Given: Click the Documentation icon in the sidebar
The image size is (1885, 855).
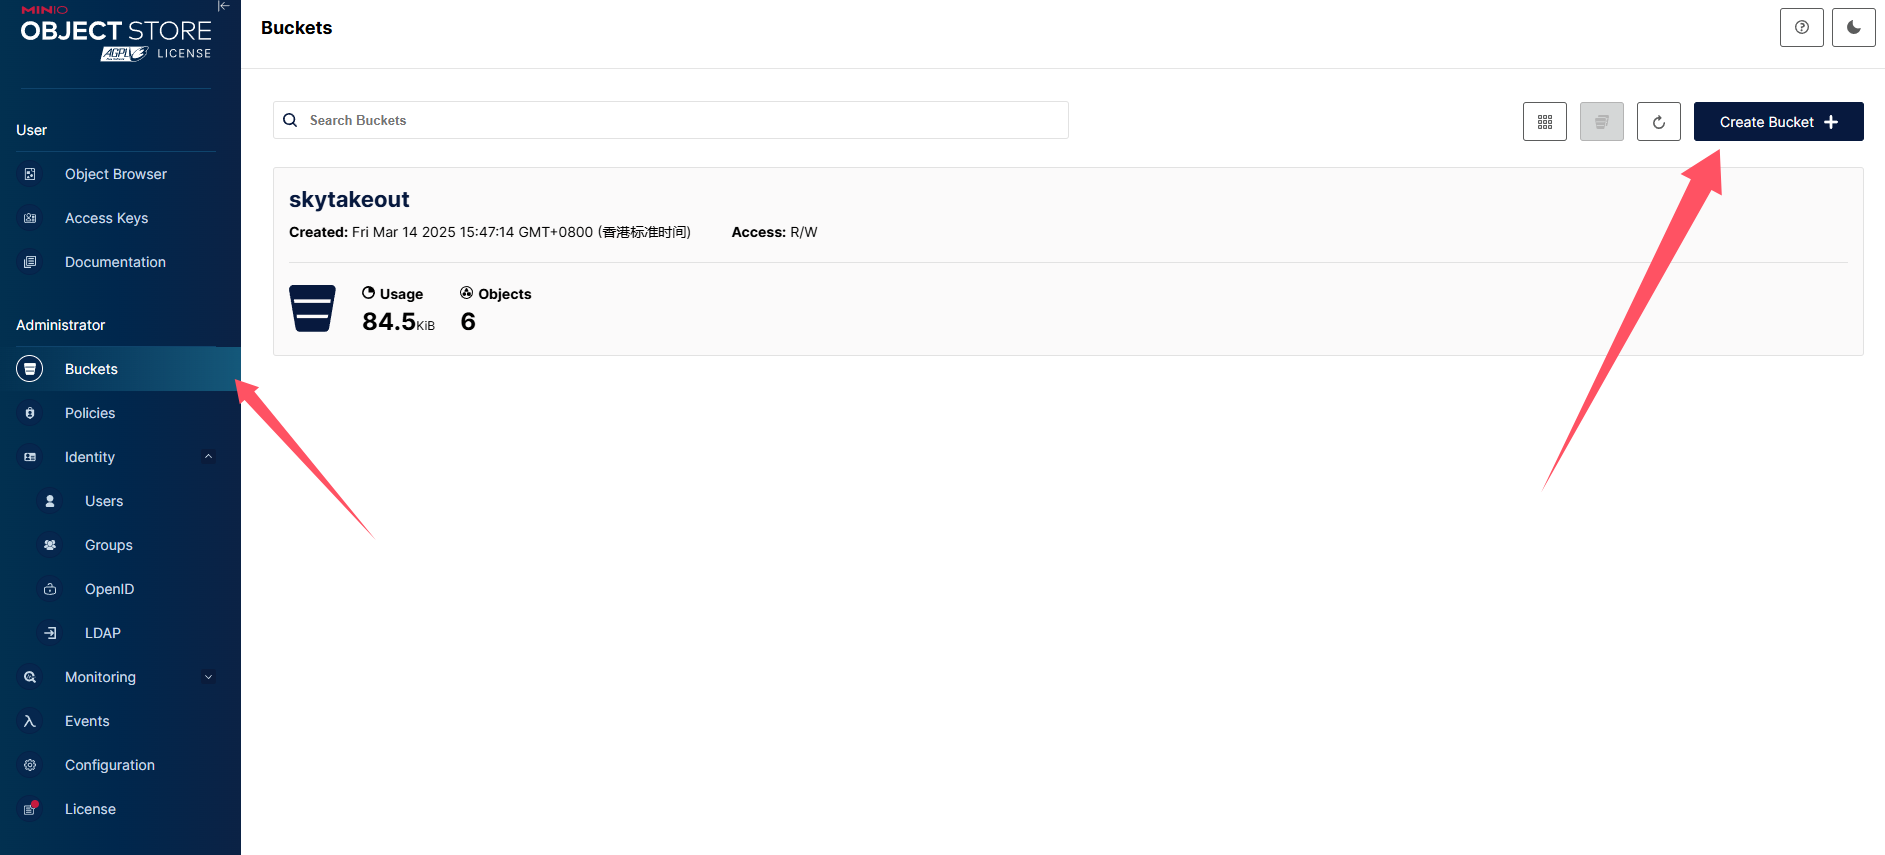Looking at the screenshot, I should (x=30, y=262).
